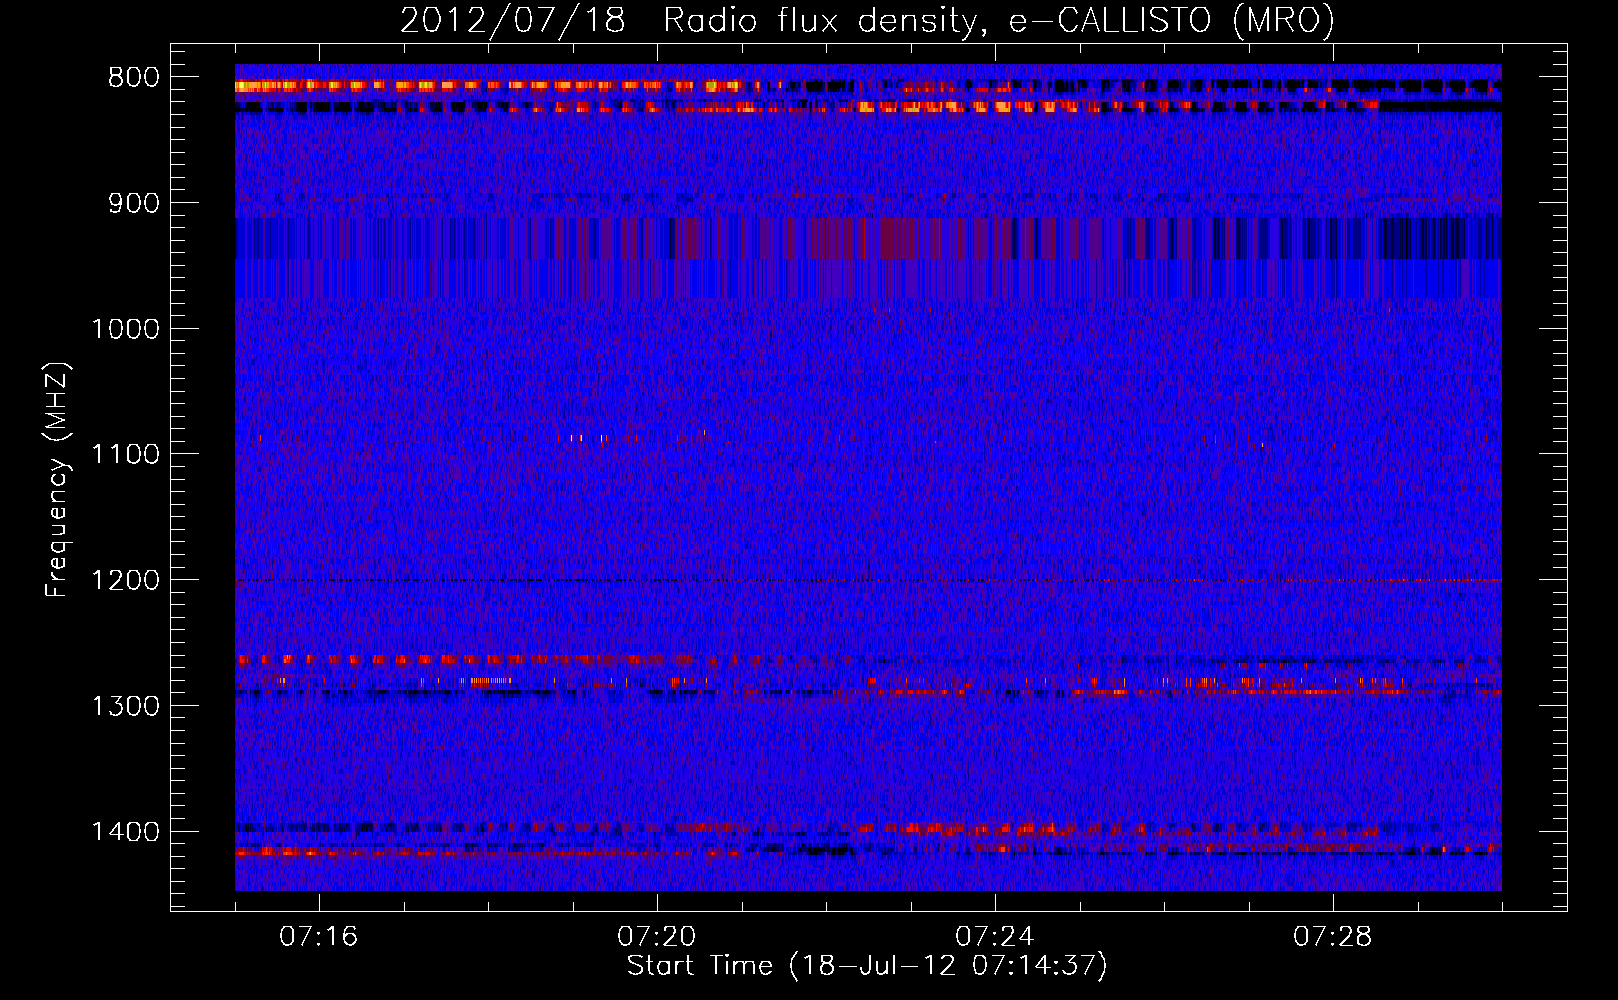
Task: Click the 1100 frequency tick label
Action: click(125, 455)
